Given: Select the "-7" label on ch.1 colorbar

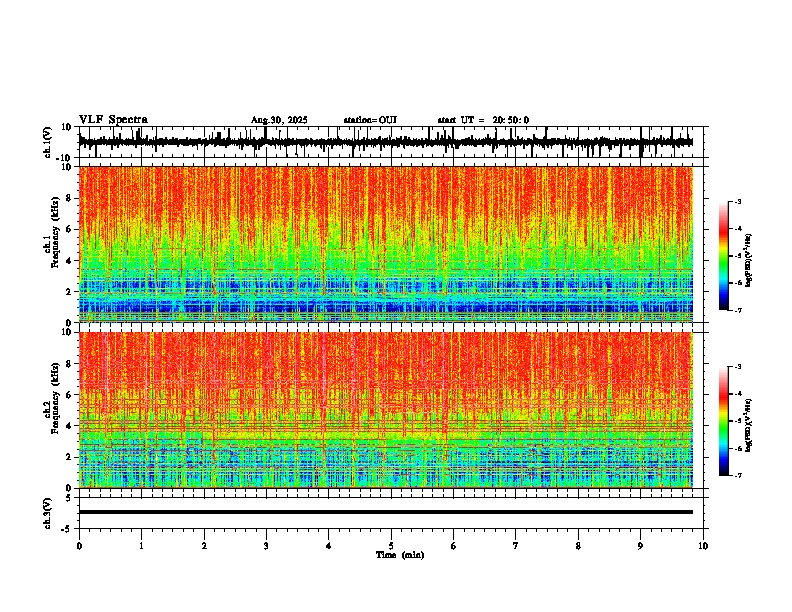Looking at the screenshot, I should pyautogui.click(x=738, y=311).
